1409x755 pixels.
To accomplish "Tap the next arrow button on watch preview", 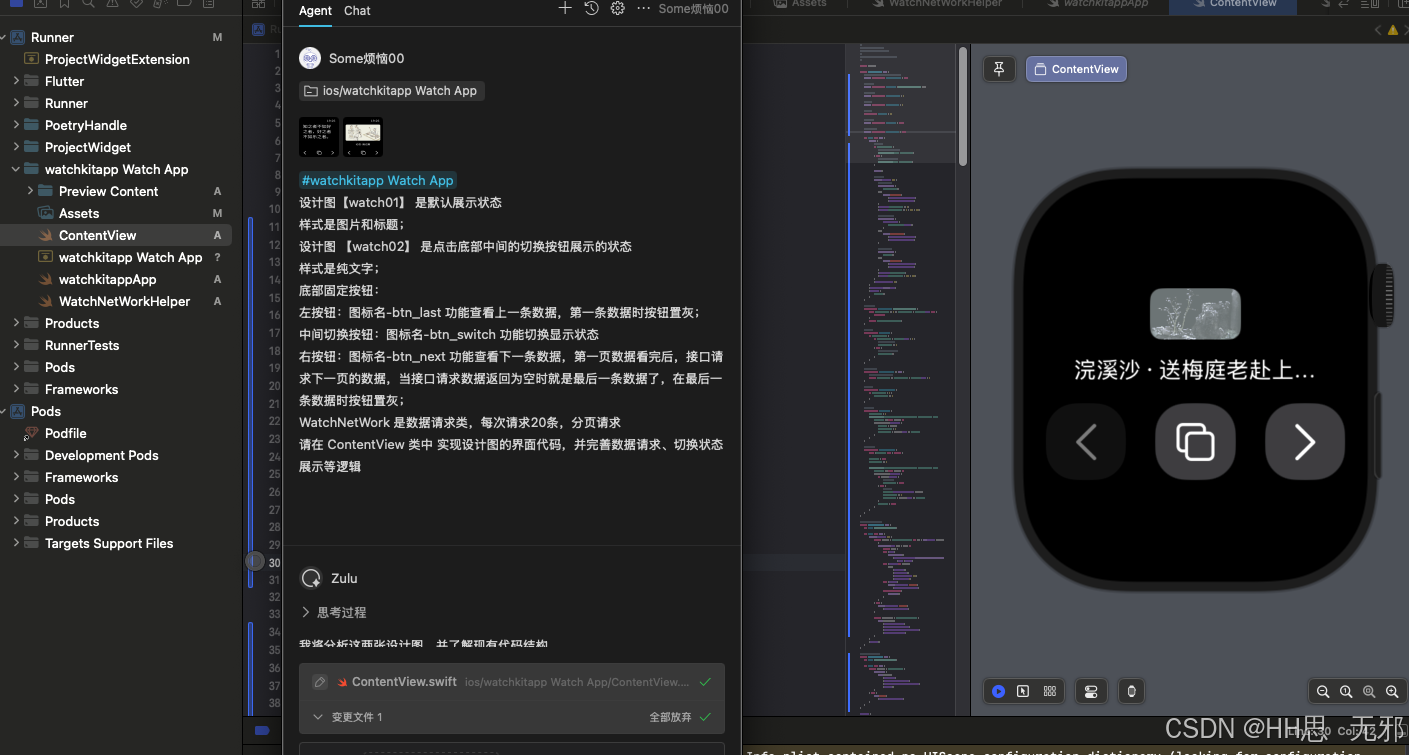I will [x=1304, y=441].
